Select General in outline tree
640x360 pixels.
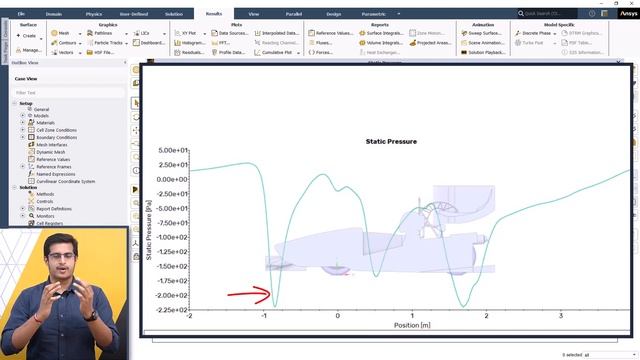[x=41, y=109]
